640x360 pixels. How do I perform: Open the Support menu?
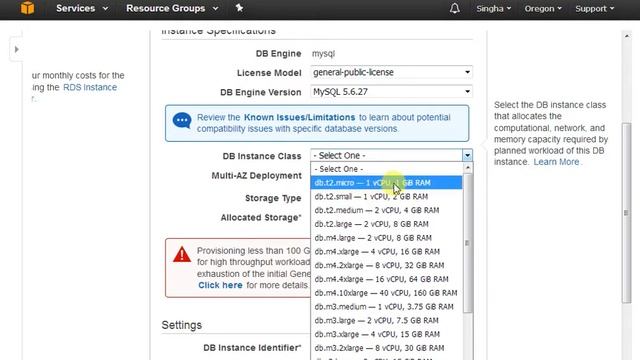(x=594, y=9)
